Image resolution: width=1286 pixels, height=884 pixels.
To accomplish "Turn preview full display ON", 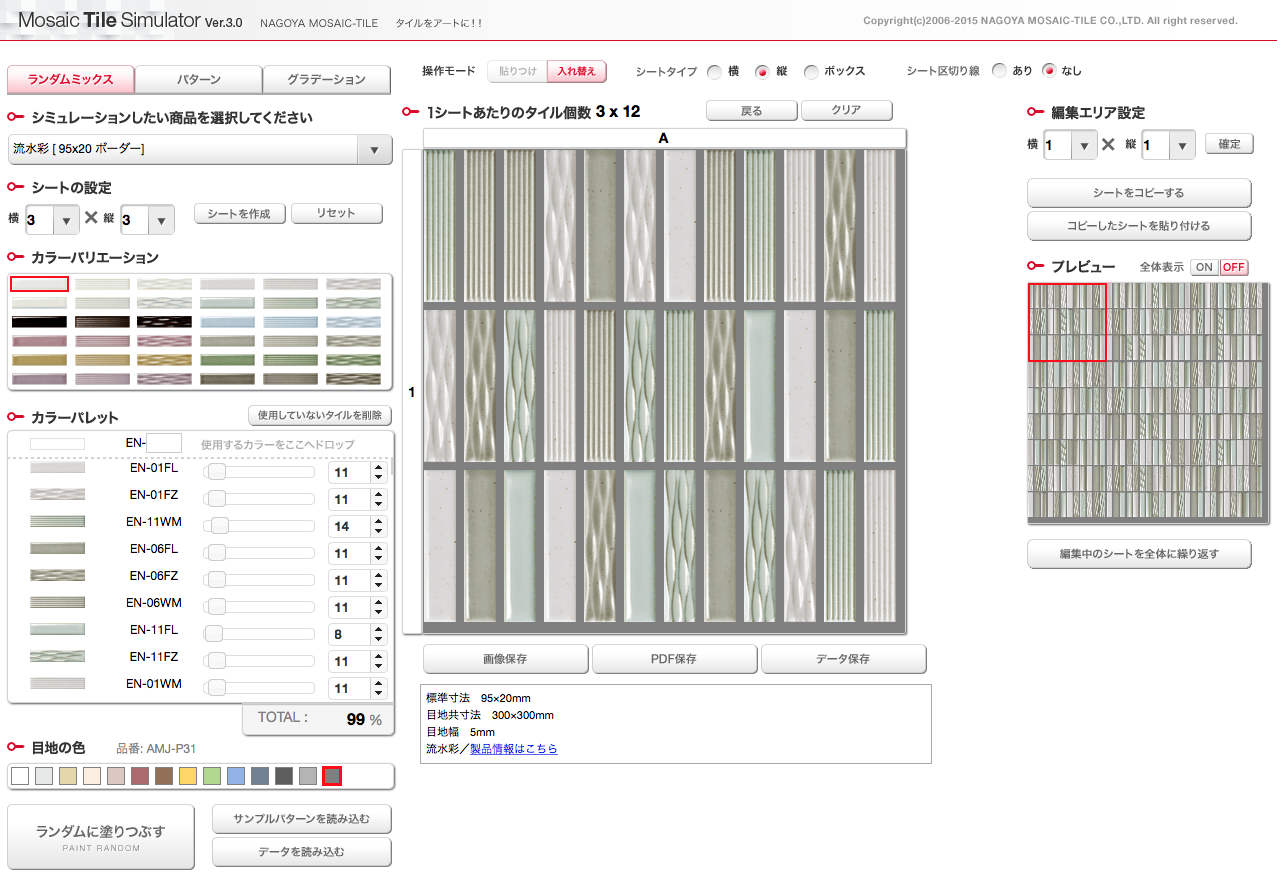I will [x=1204, y=267].
